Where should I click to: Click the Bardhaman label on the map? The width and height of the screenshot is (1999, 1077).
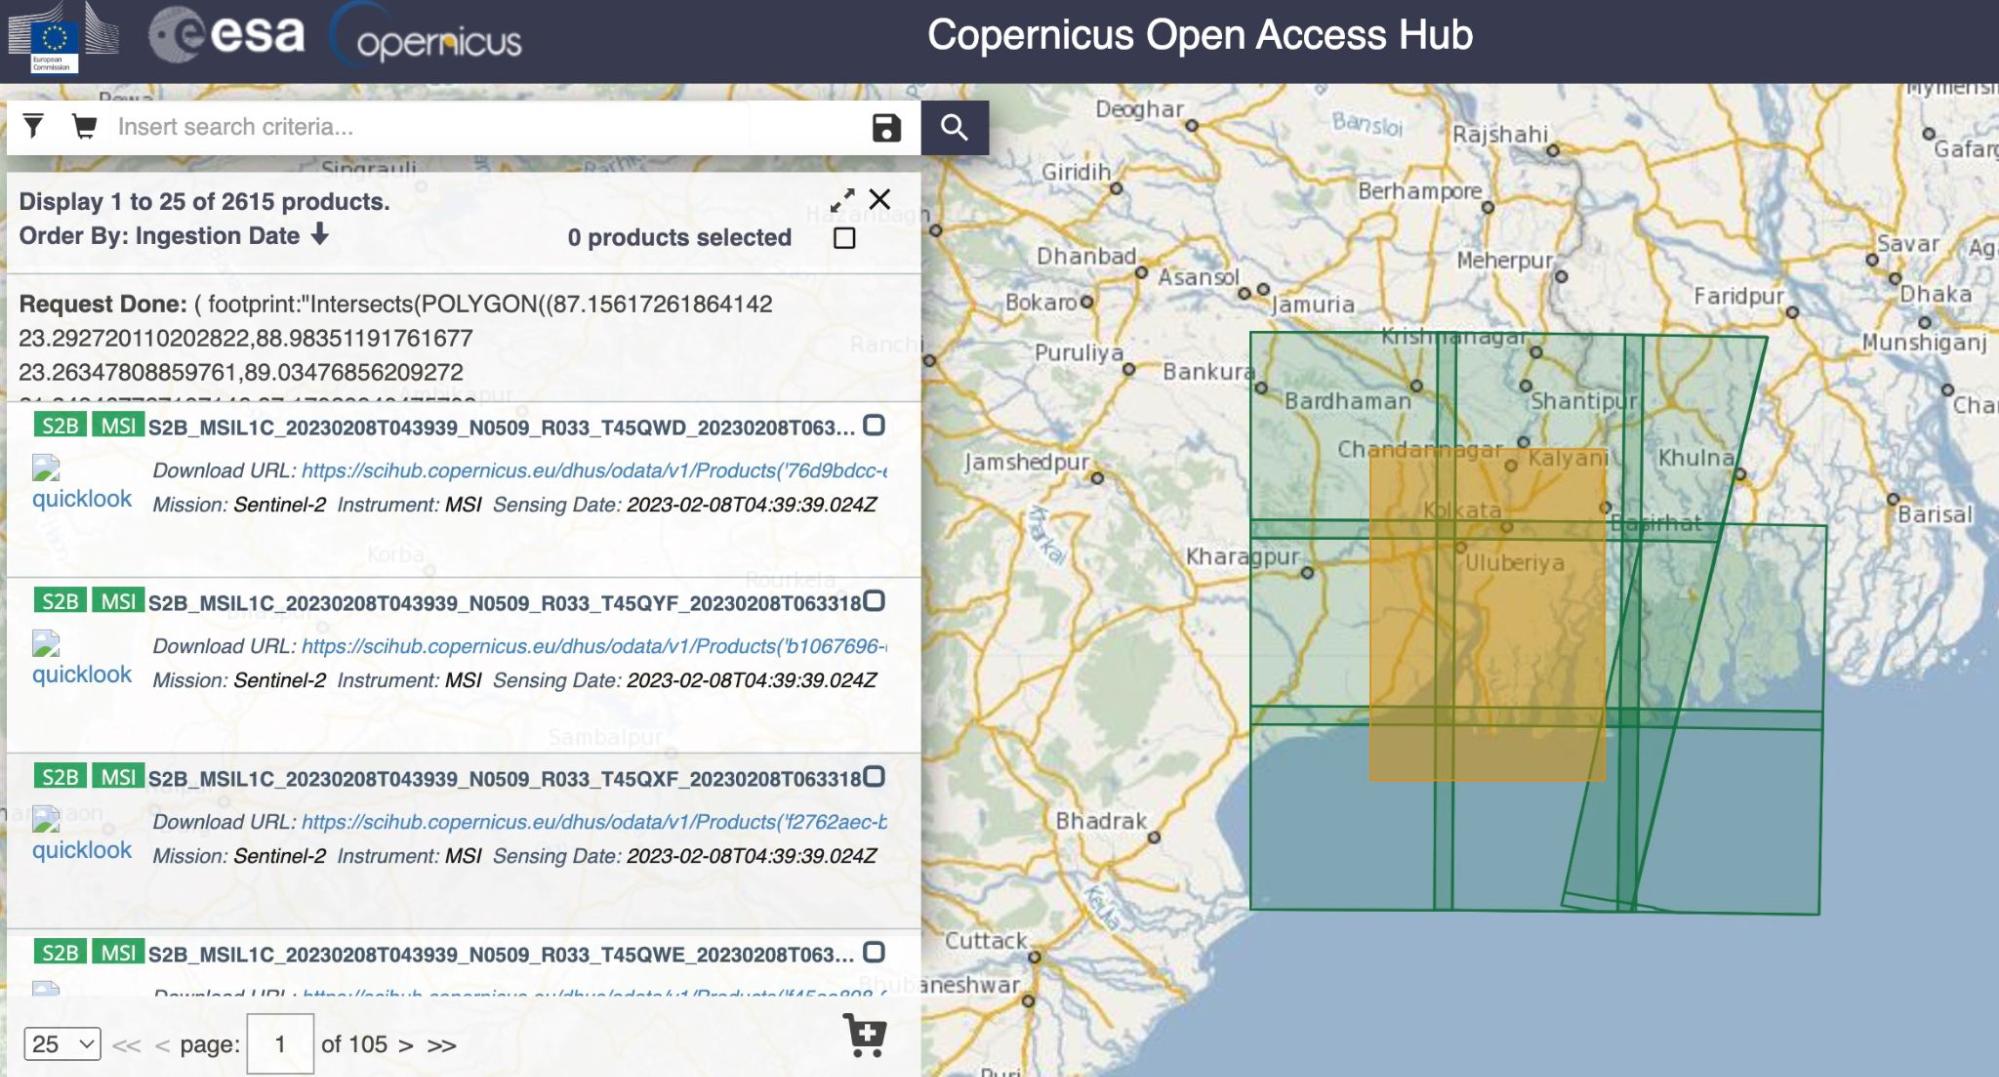click(x=1347, y=401)
